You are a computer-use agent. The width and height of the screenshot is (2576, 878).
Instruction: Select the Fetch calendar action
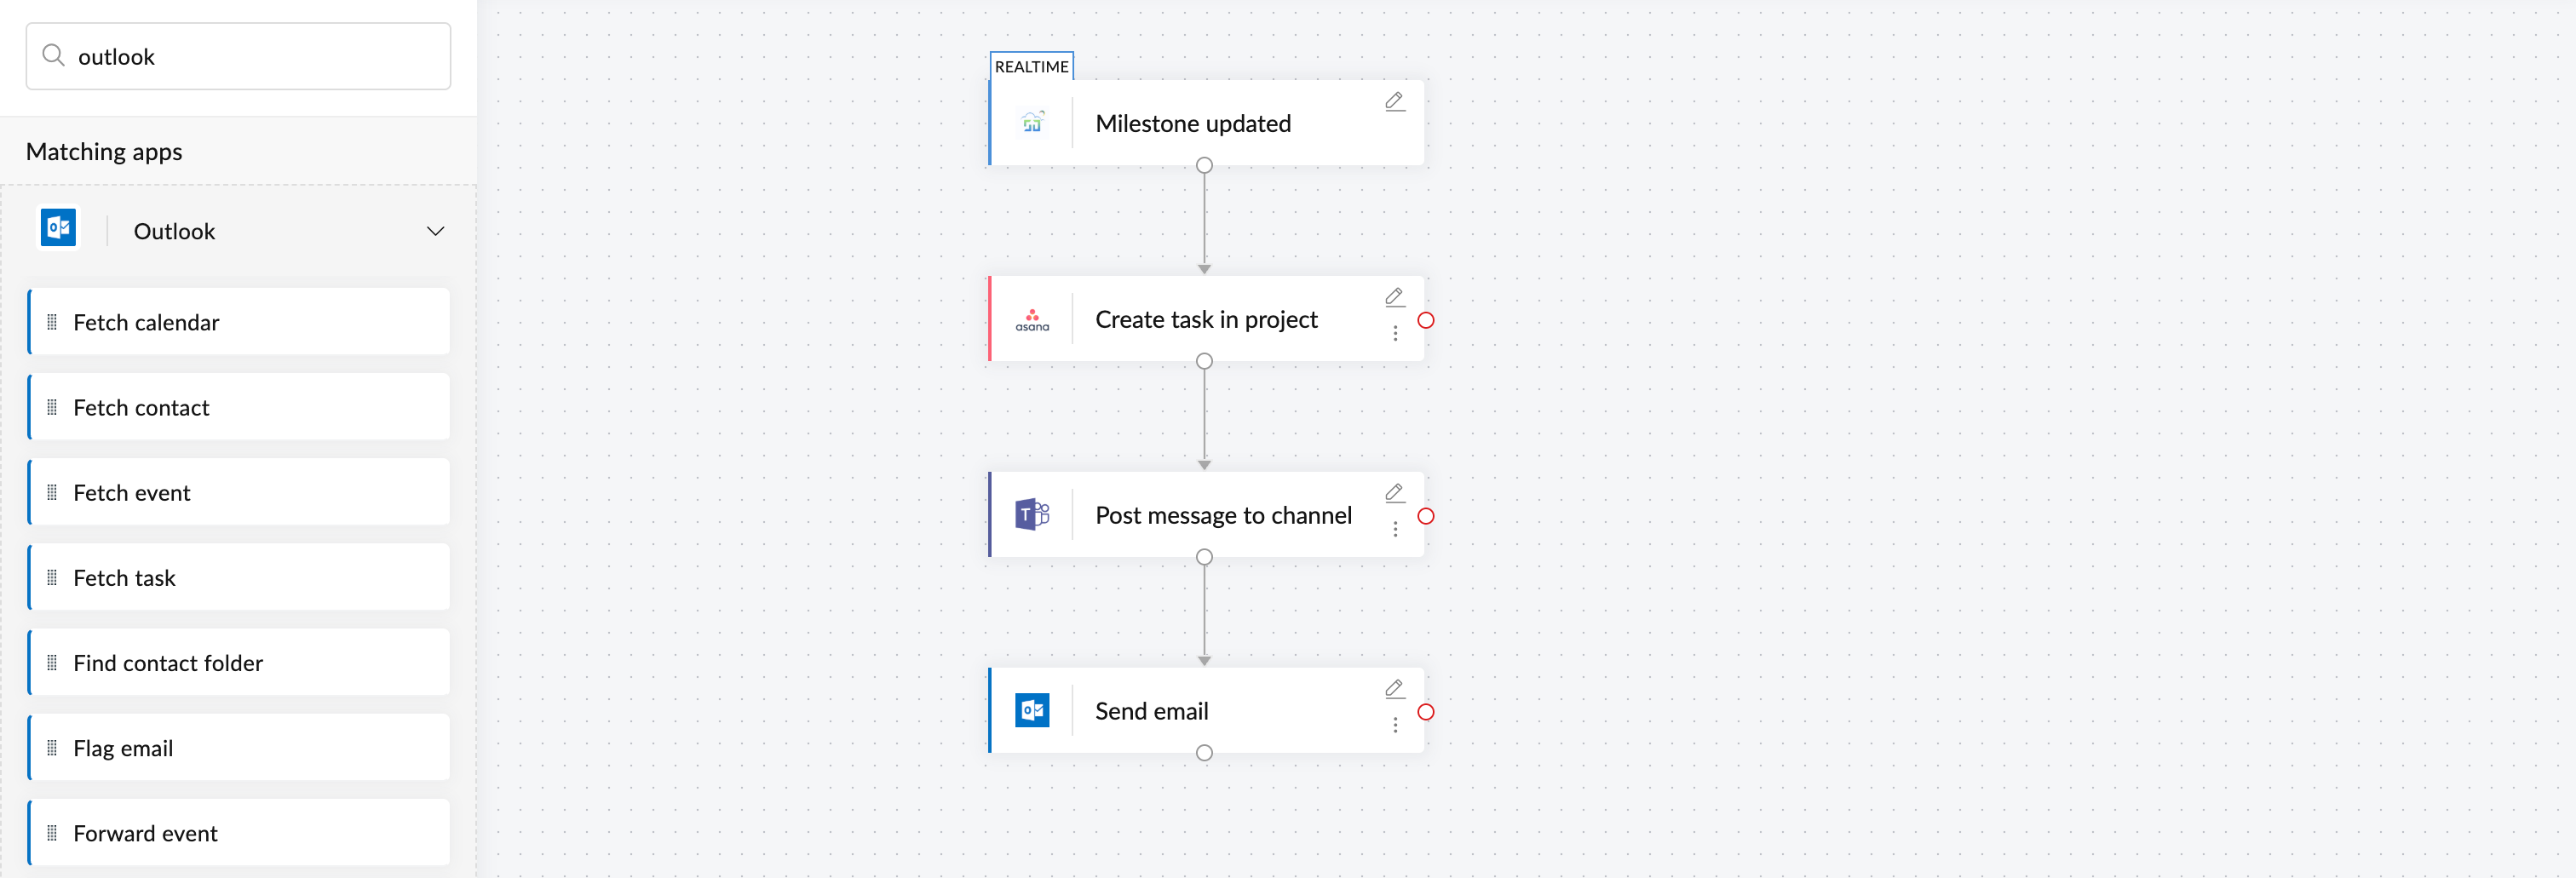240,322
